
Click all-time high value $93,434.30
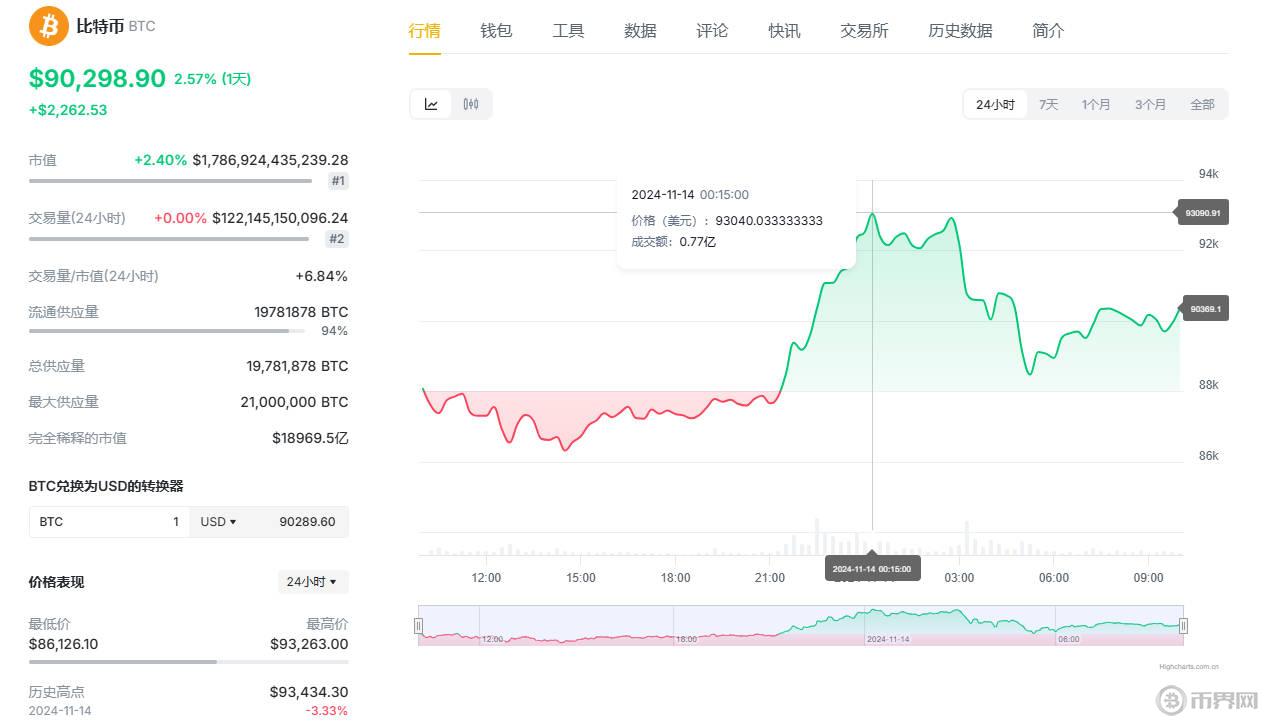[x=309, y=692]
